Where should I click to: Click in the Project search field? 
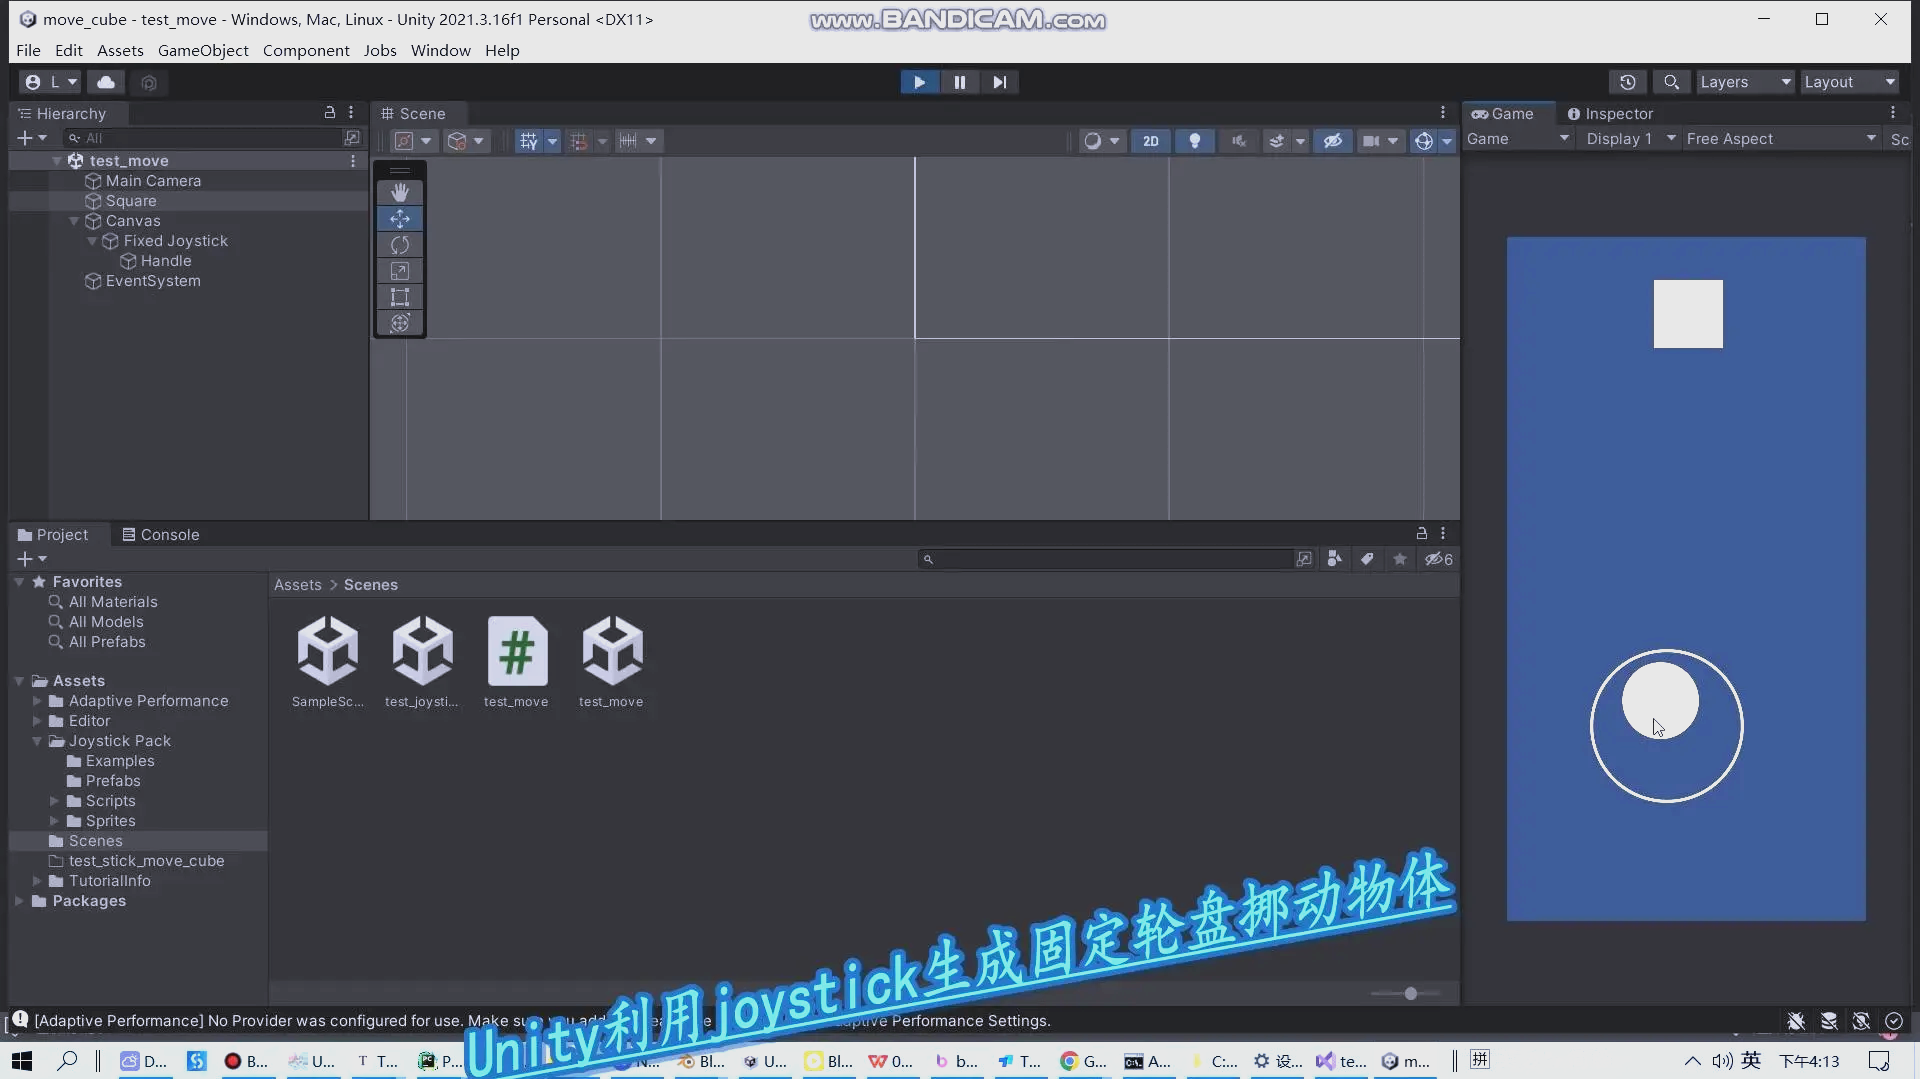[x=1105, y=559]
